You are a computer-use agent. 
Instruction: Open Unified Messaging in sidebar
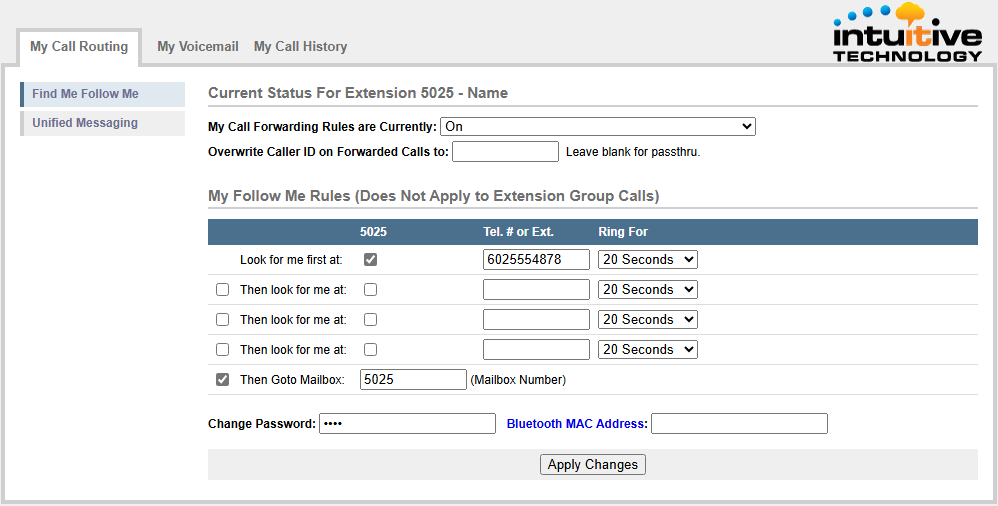[85, 123]
